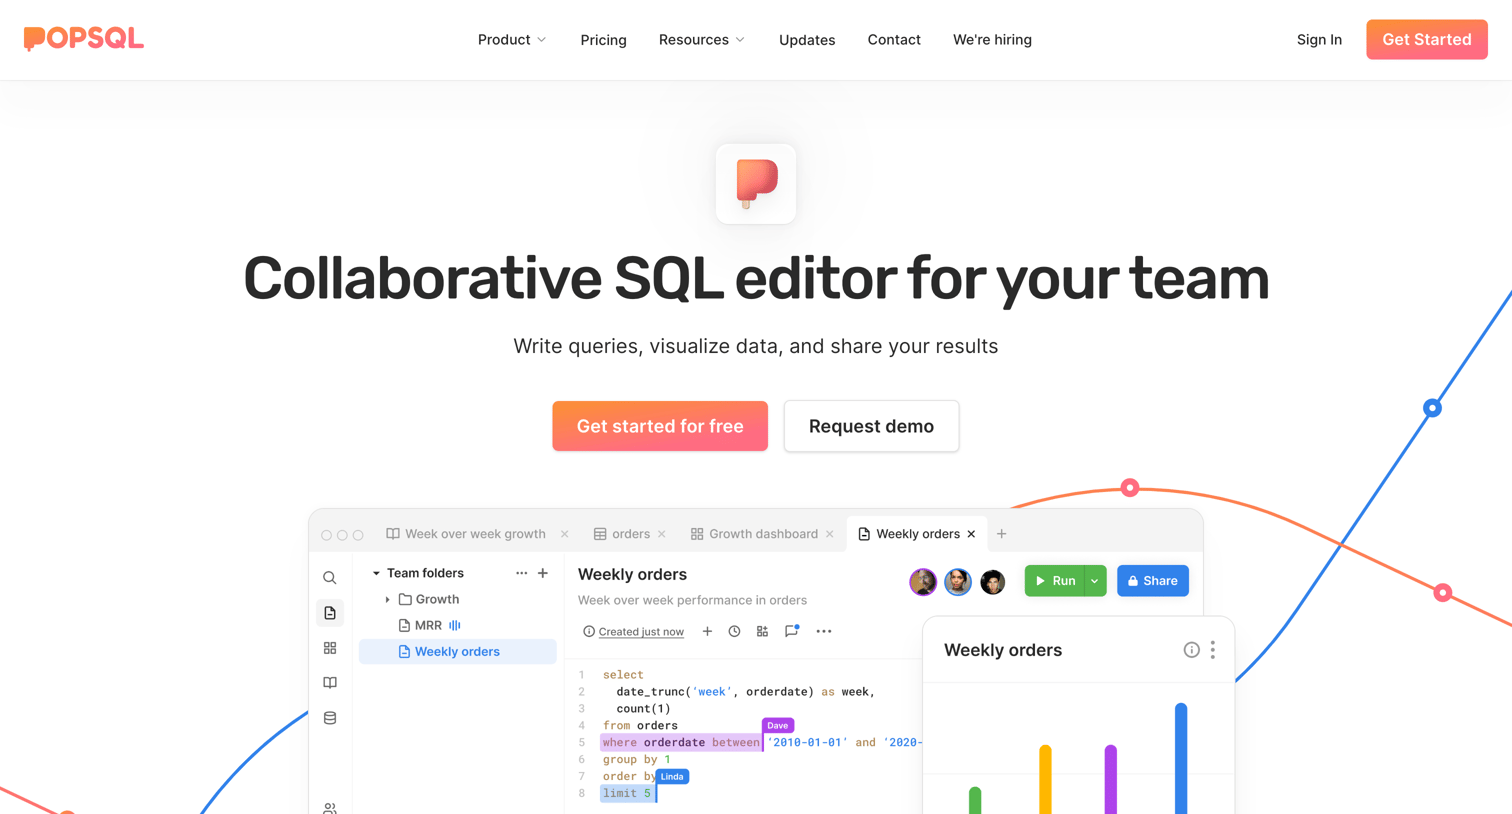
Task: Open the notebook book icon in sidebar
Action: (x=330, y=683)
